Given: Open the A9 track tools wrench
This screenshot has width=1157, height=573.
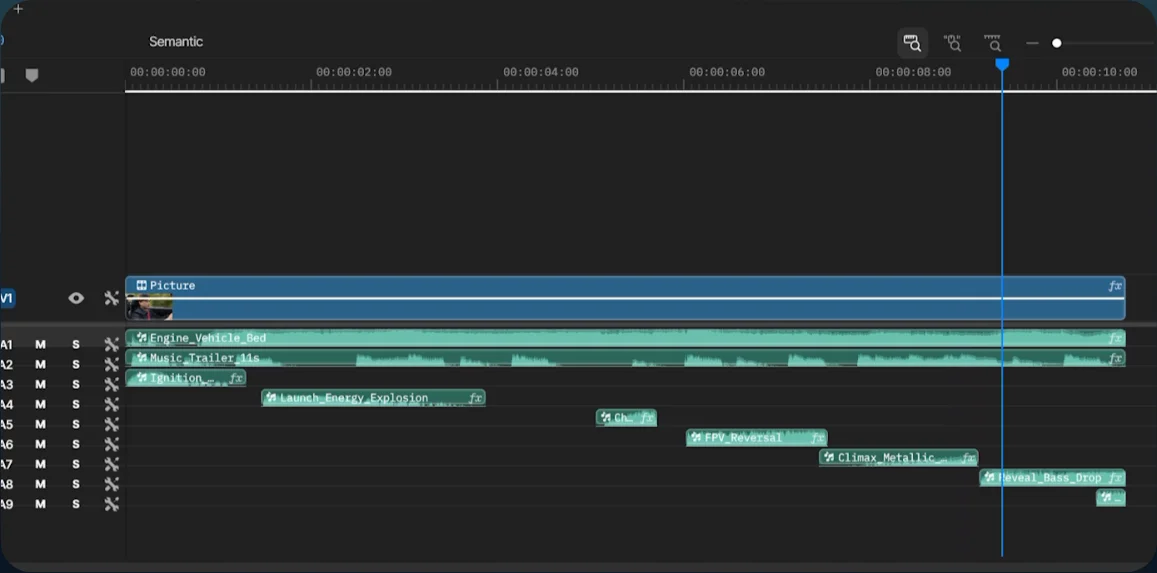Looking at the screenshot, I should tap(111, 504).
